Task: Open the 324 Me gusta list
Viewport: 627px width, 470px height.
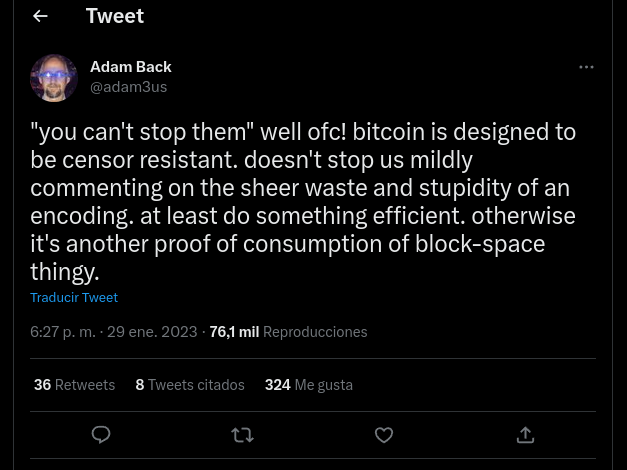Action: (x=308, y=385)
